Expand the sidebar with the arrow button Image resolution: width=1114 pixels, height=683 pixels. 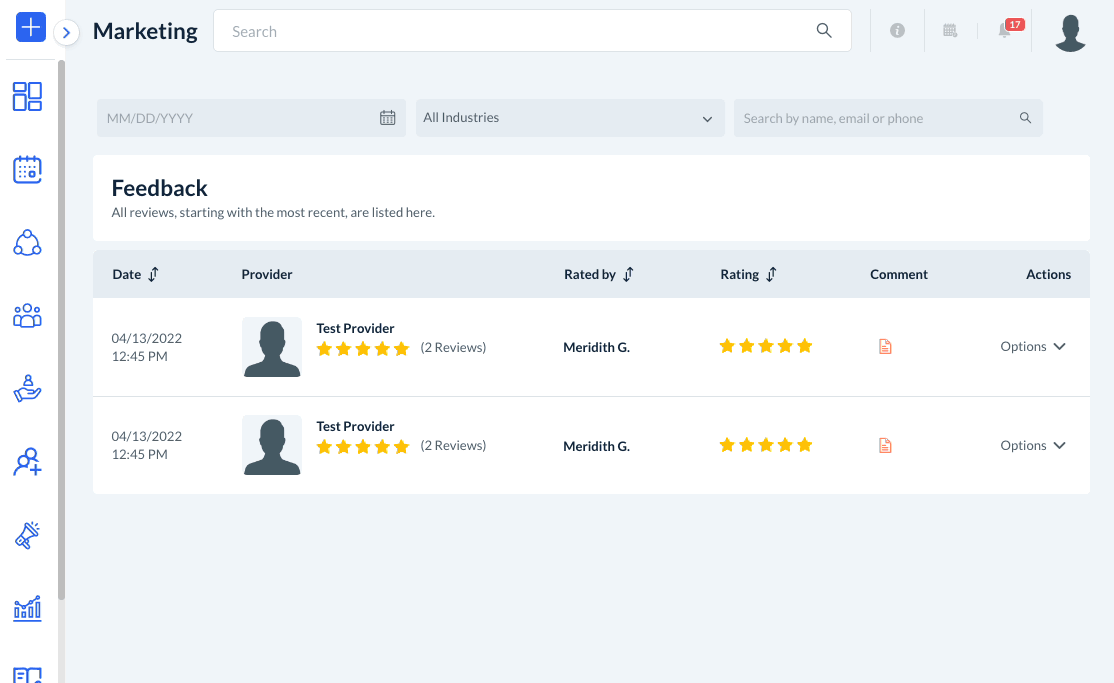66,33
